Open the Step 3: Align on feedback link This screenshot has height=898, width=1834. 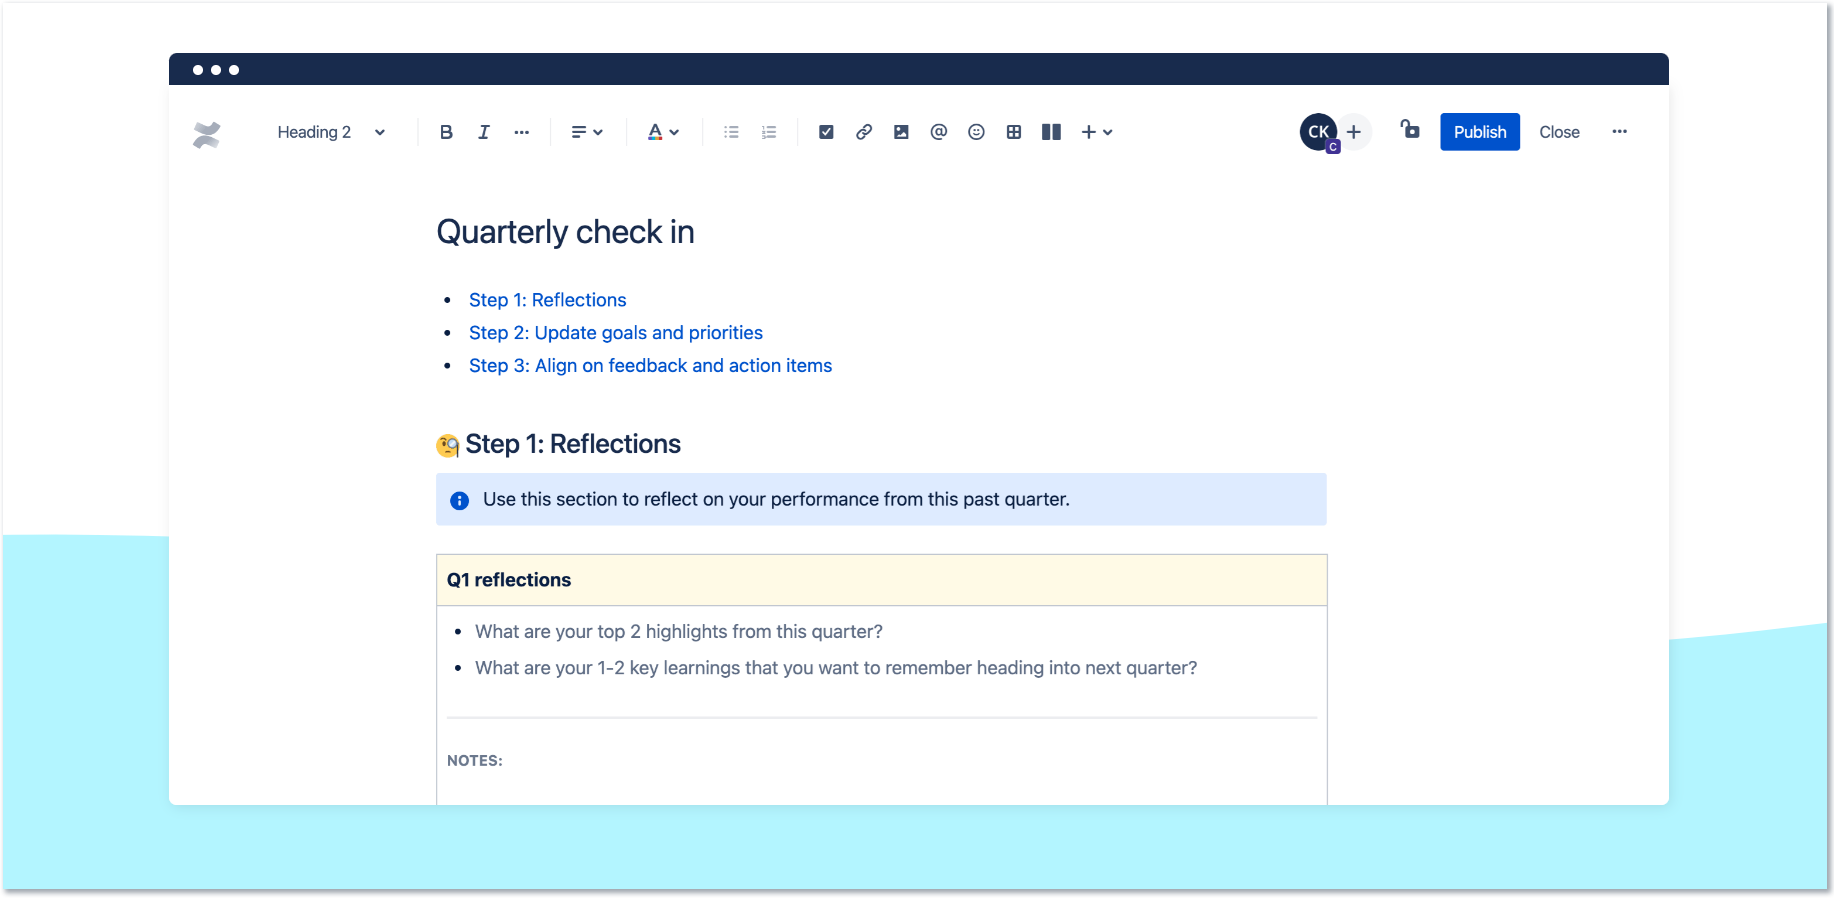click(x=651, y=366)
